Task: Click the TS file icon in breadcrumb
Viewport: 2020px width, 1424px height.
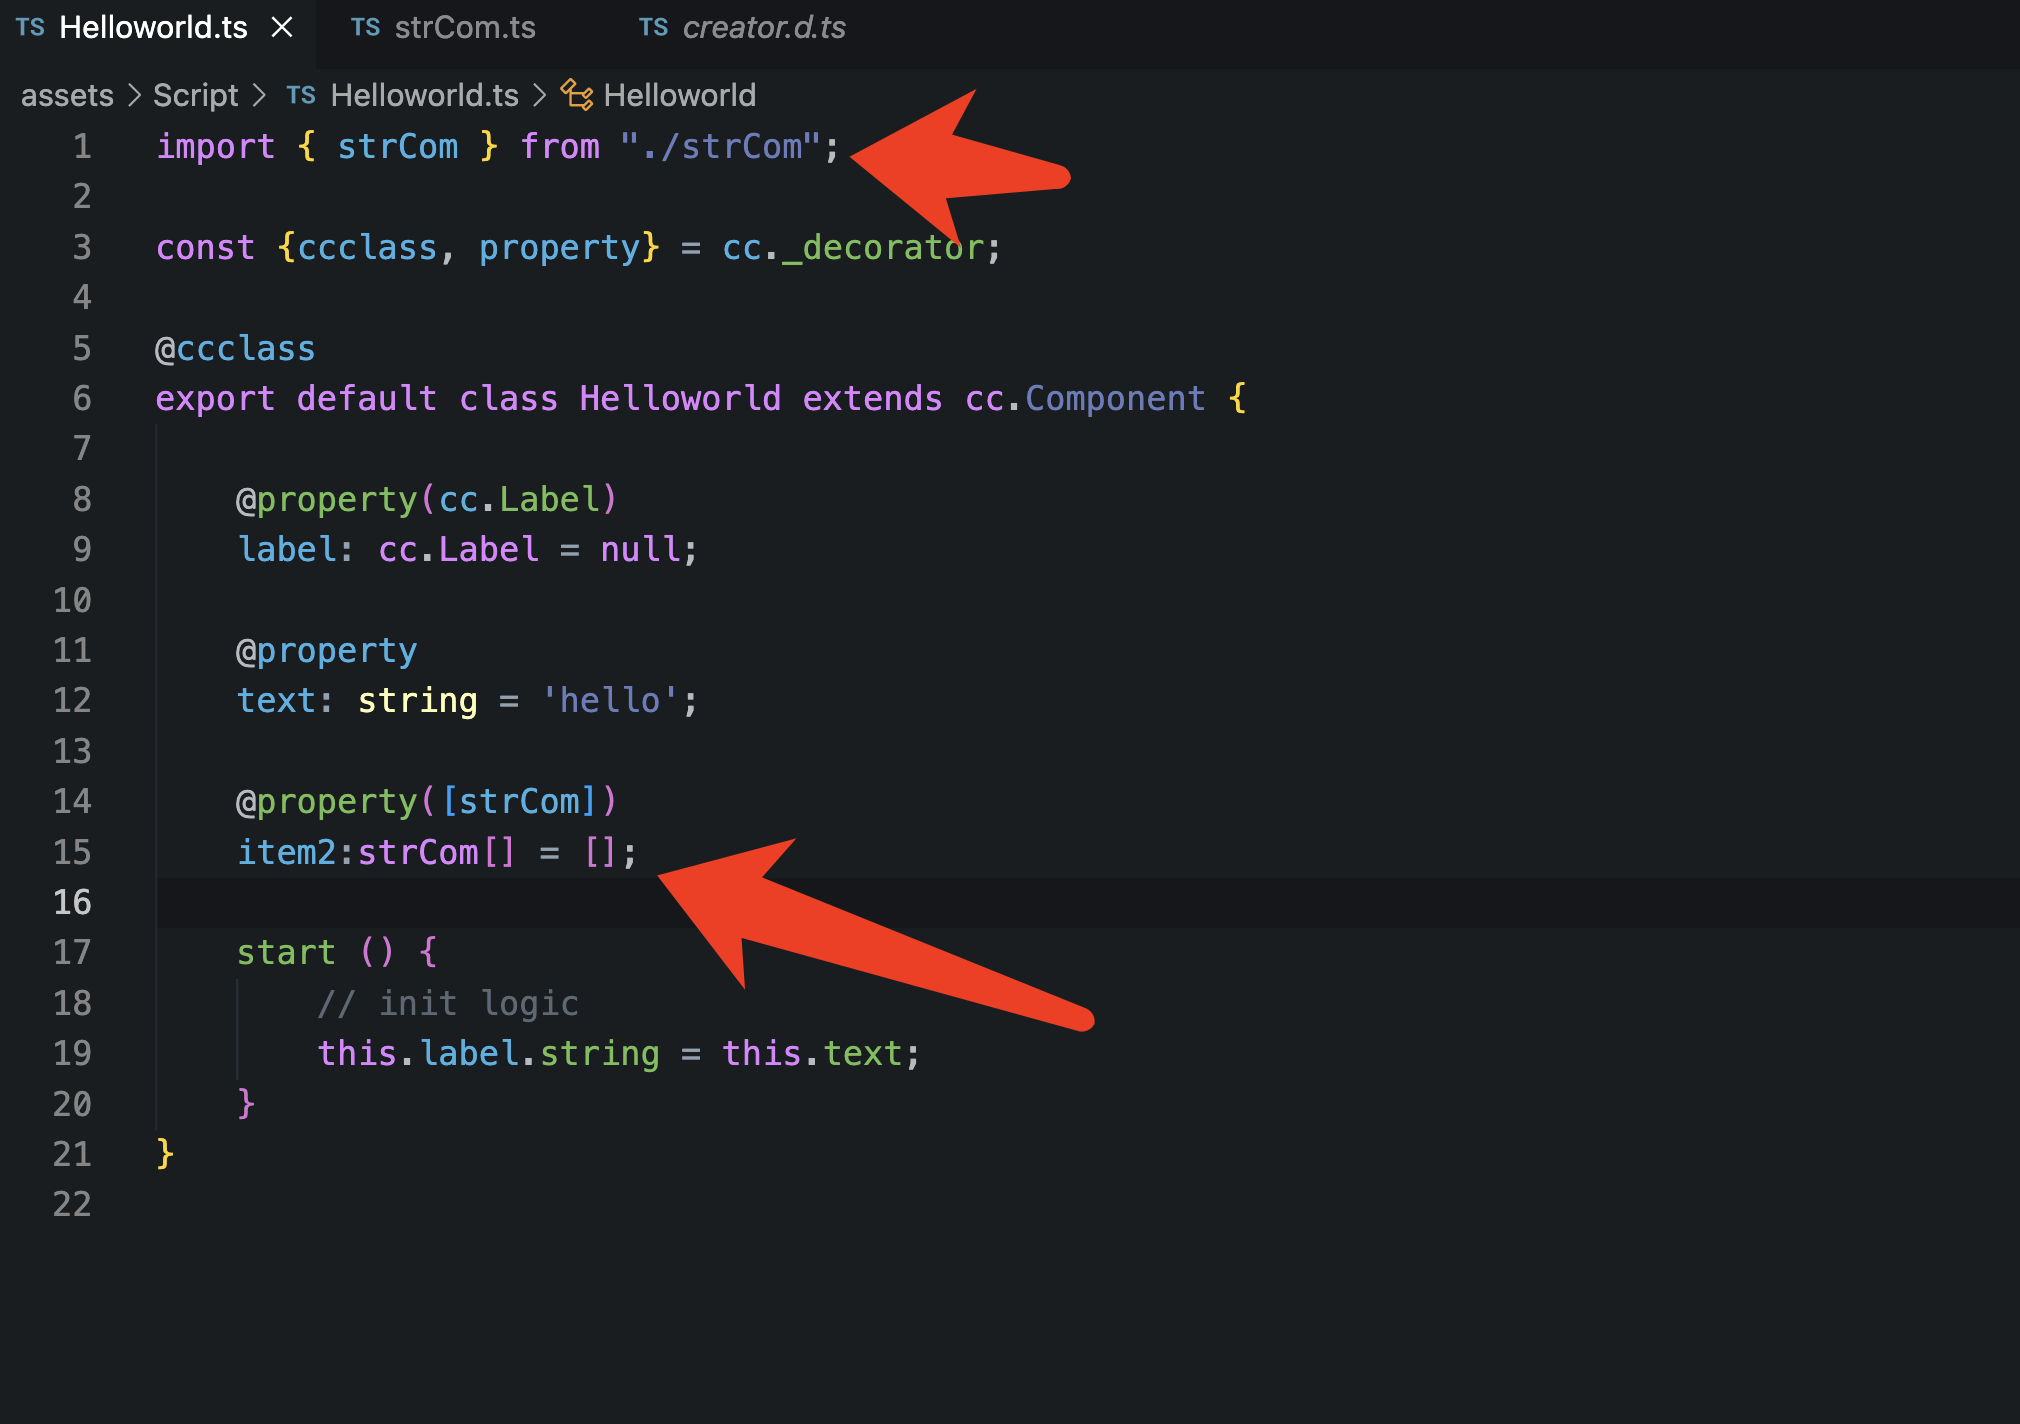Action: click(x=301, y=95)
